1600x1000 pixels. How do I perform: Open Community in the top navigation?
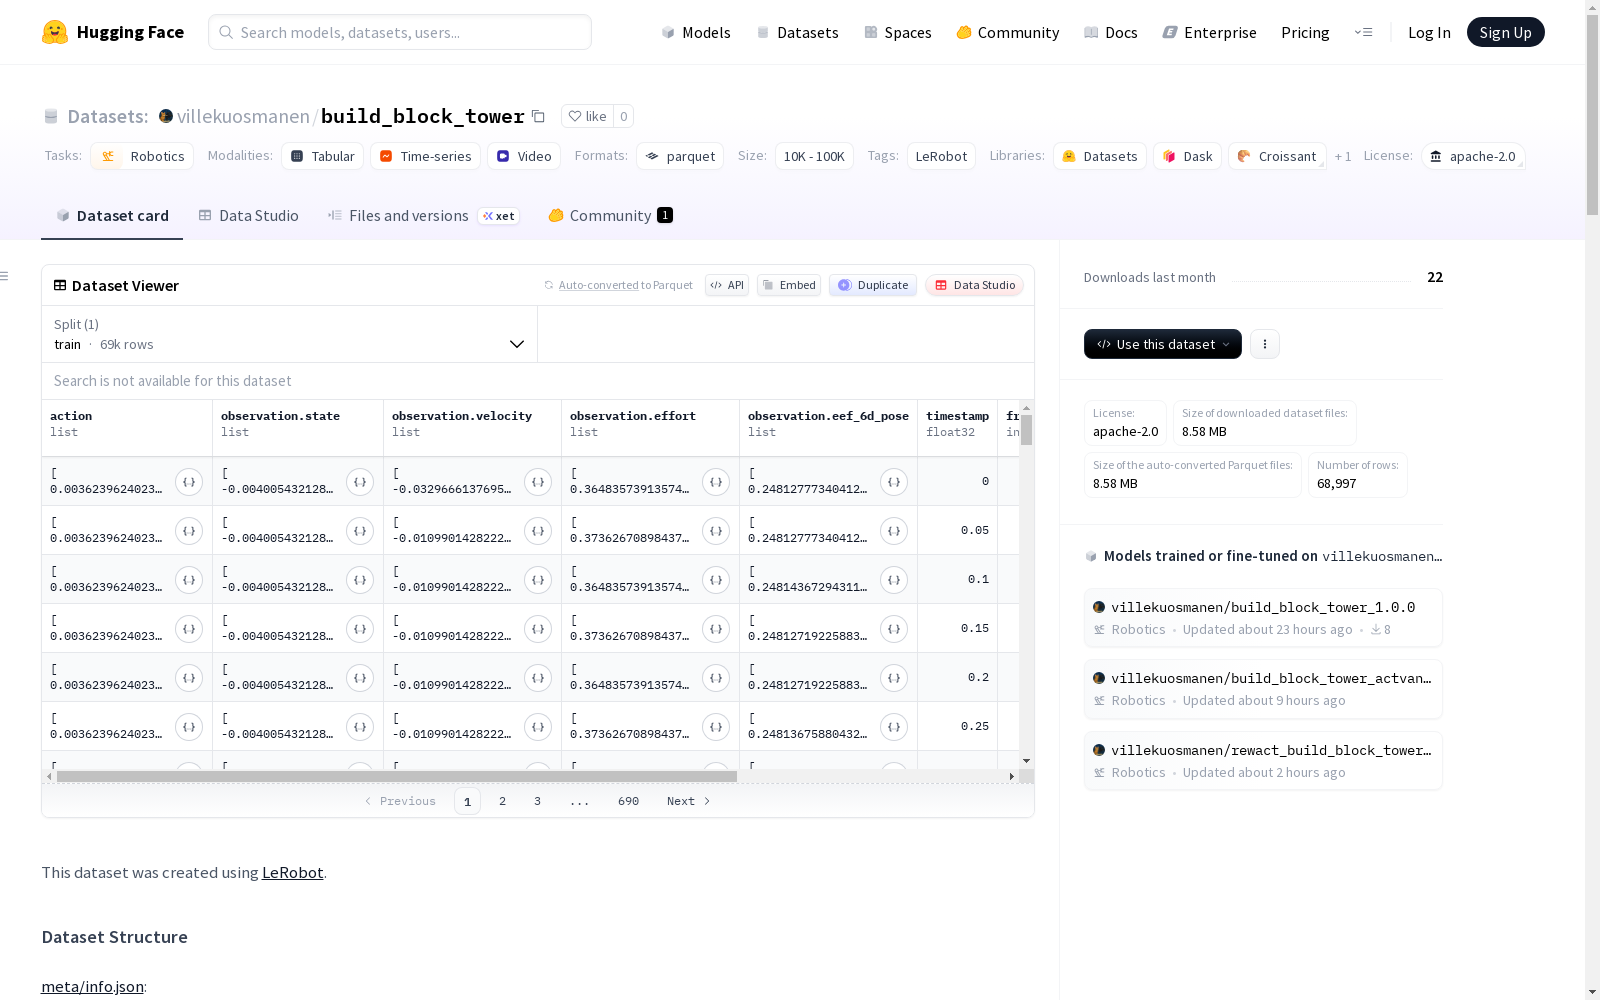tap(1008, 32)
